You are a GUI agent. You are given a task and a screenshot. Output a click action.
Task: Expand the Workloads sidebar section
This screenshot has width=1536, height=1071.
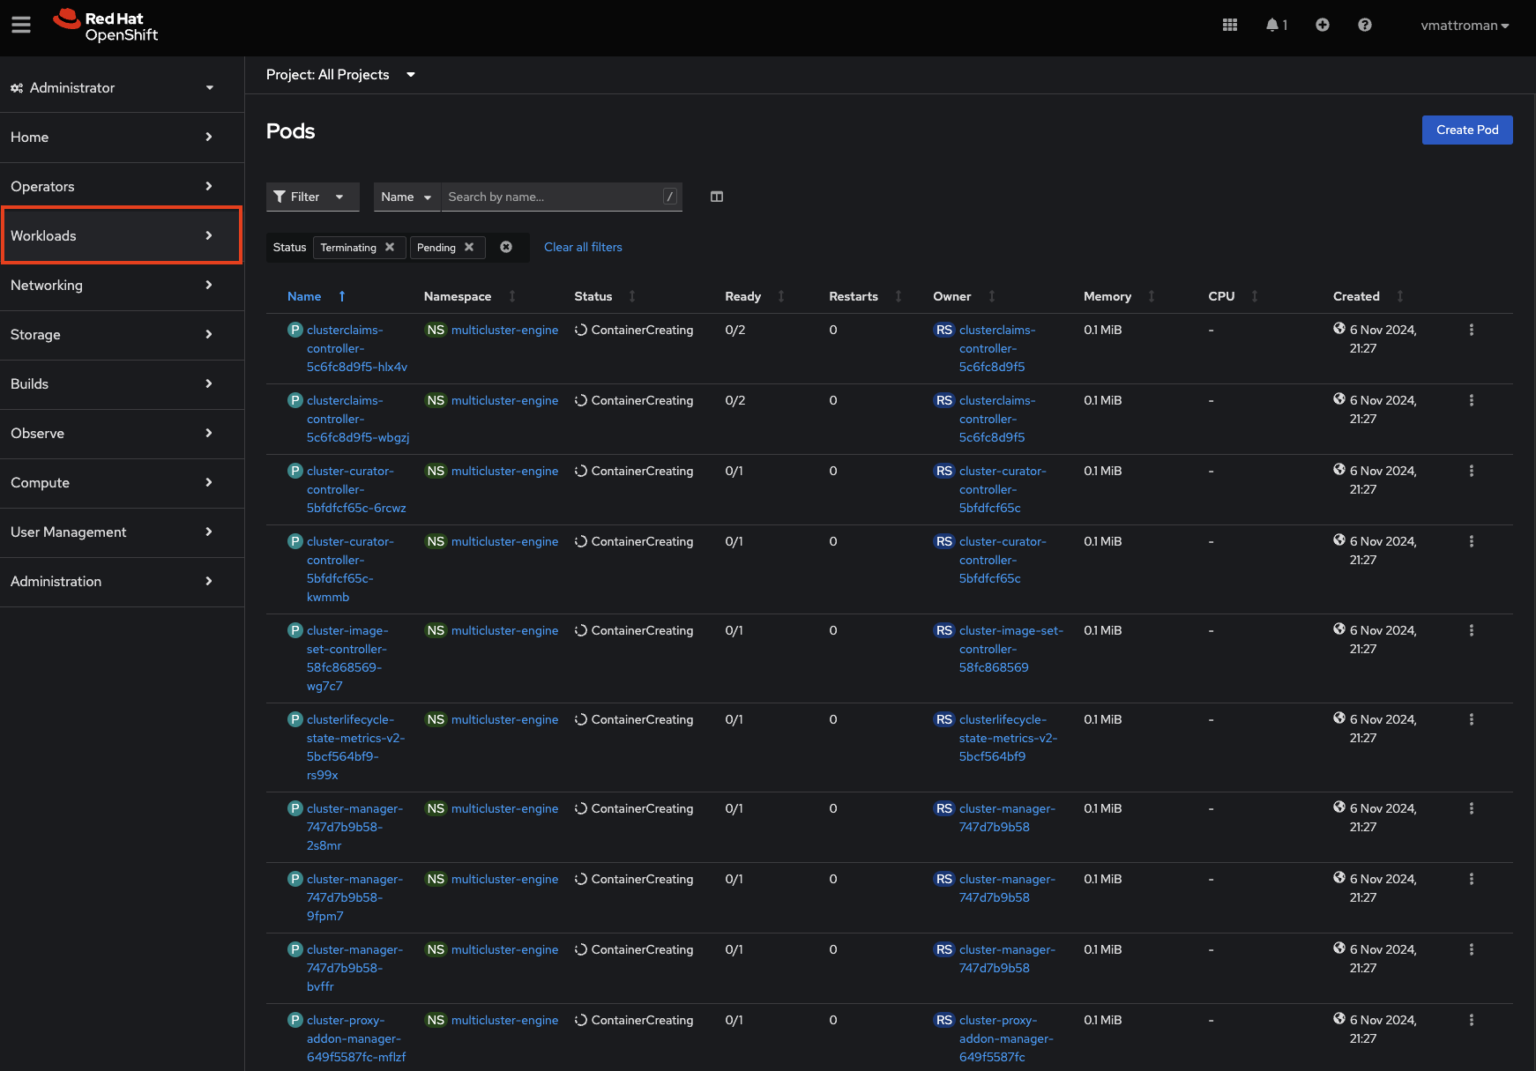pos(121,235)
